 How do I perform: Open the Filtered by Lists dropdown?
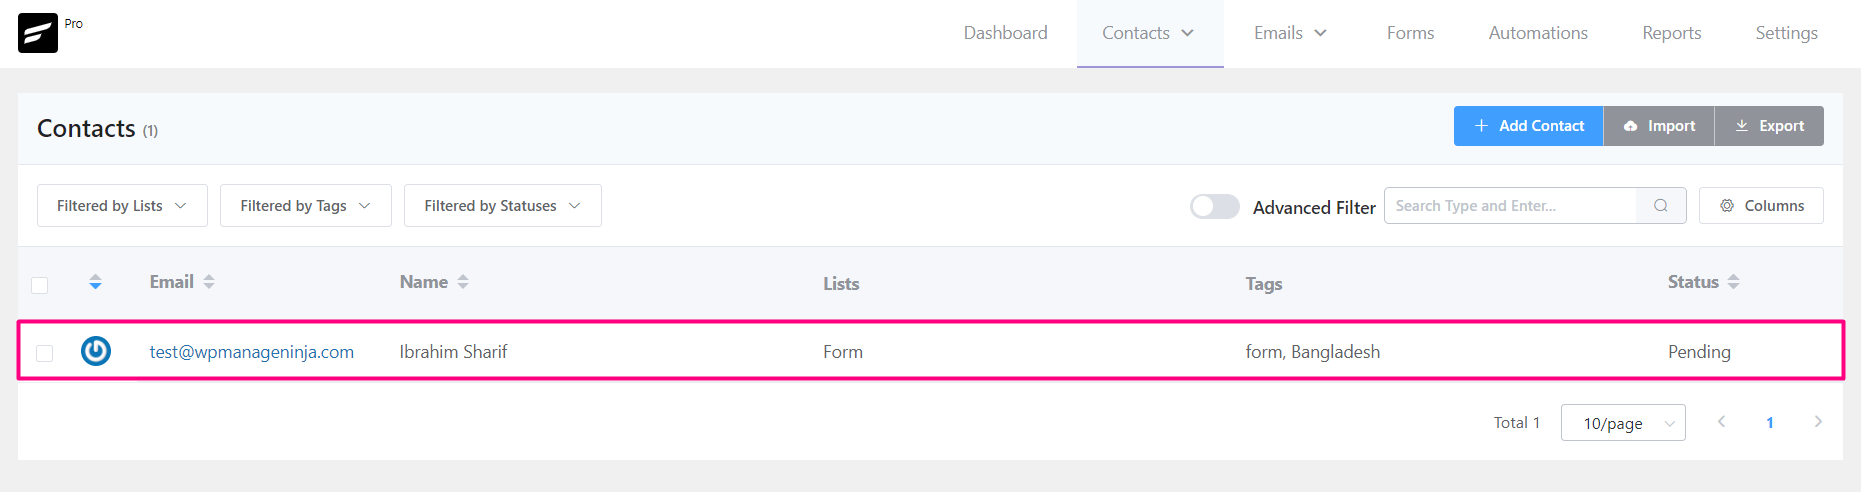122,206
